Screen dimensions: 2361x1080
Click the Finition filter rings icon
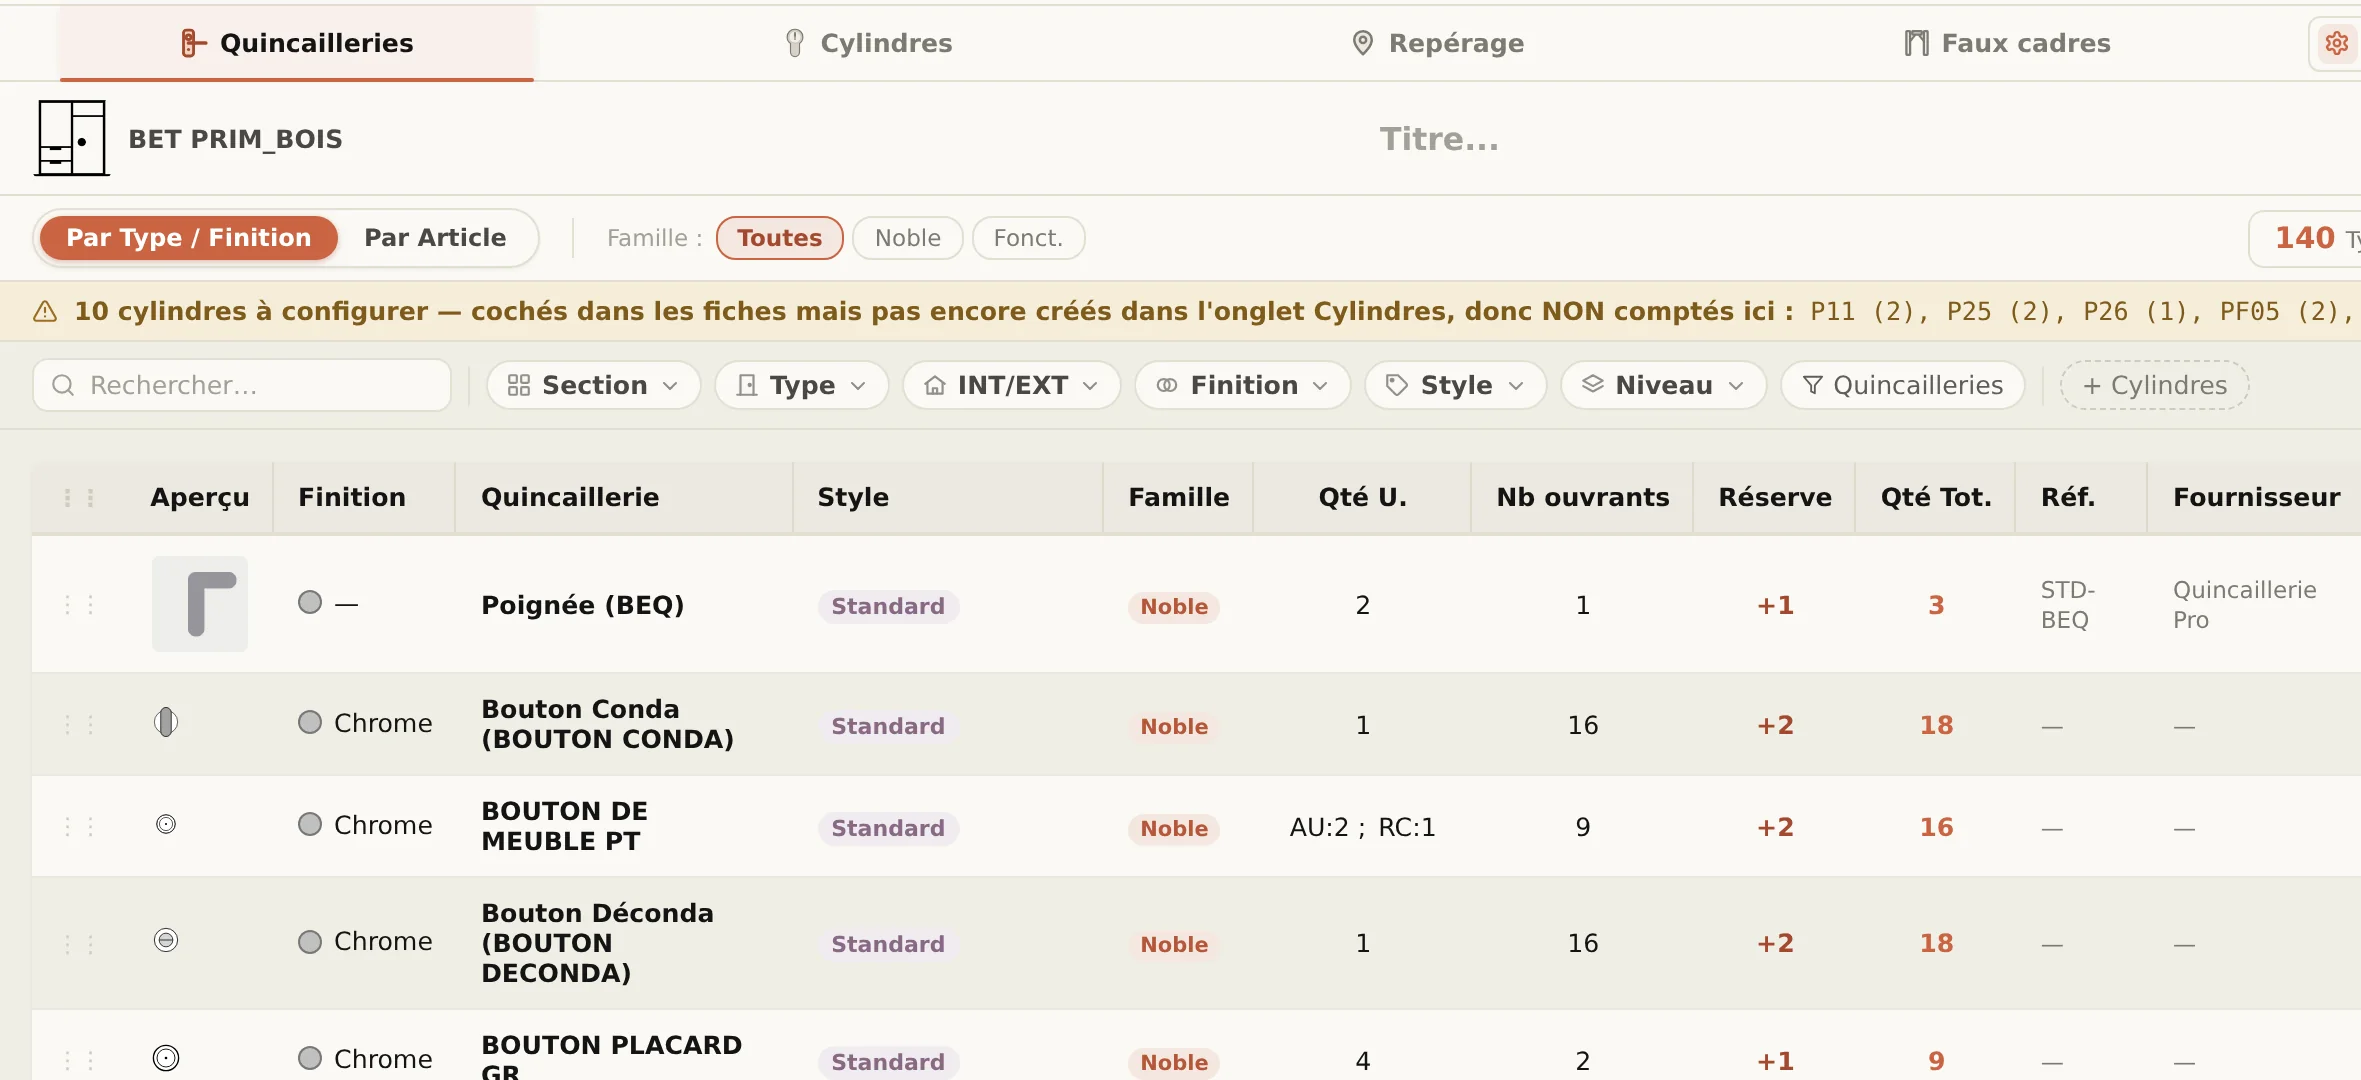pos(1167,385)
